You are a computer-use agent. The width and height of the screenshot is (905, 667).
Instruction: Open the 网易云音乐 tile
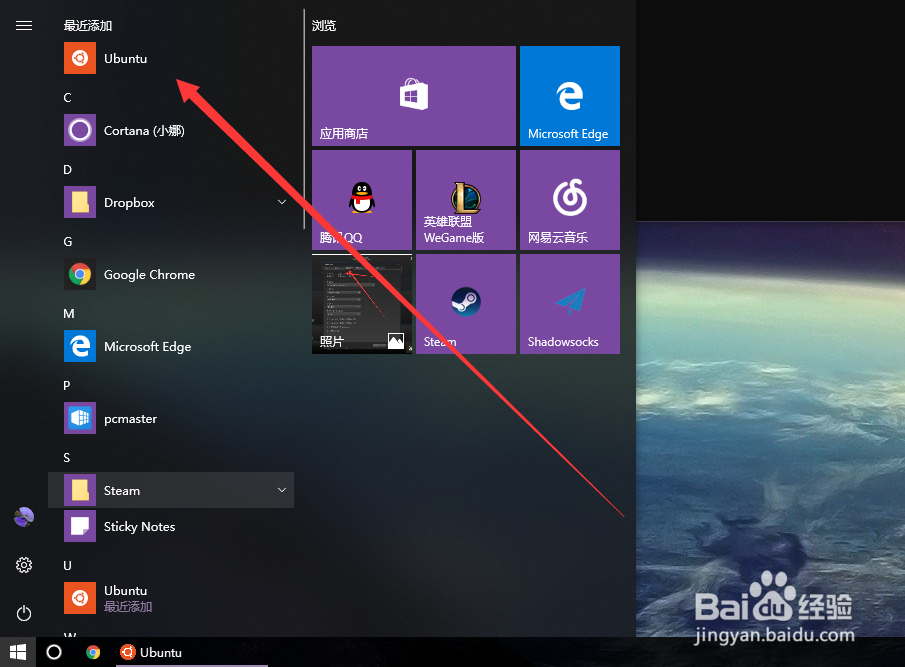(570, 200)
